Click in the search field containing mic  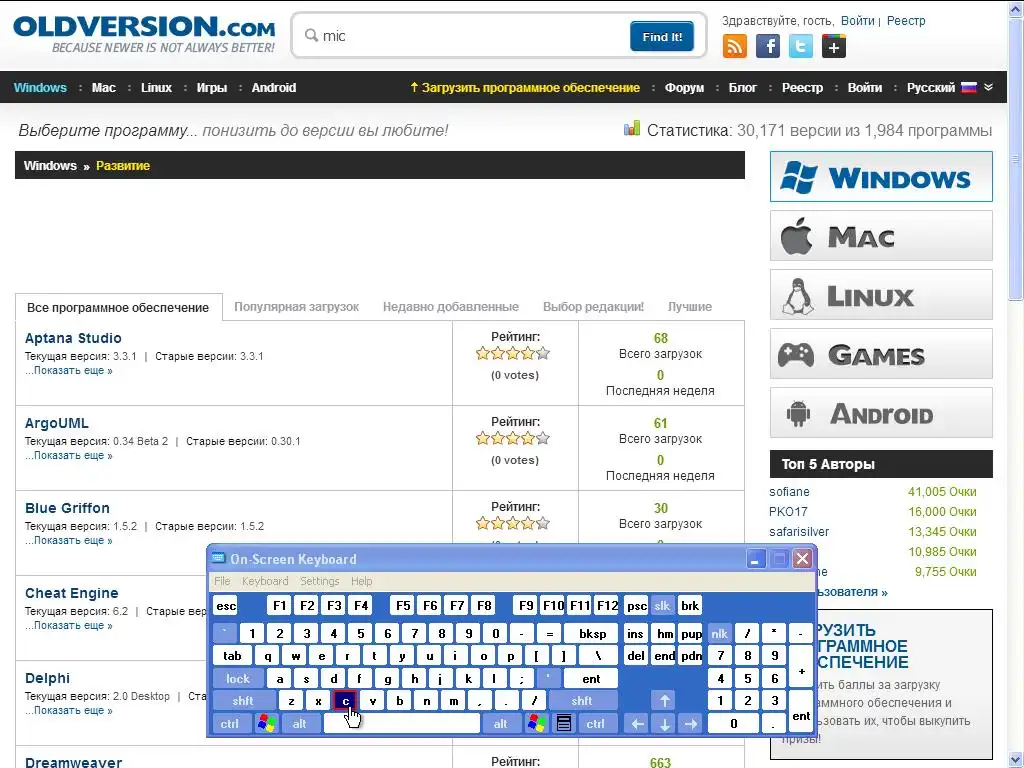tap(472, 36)
